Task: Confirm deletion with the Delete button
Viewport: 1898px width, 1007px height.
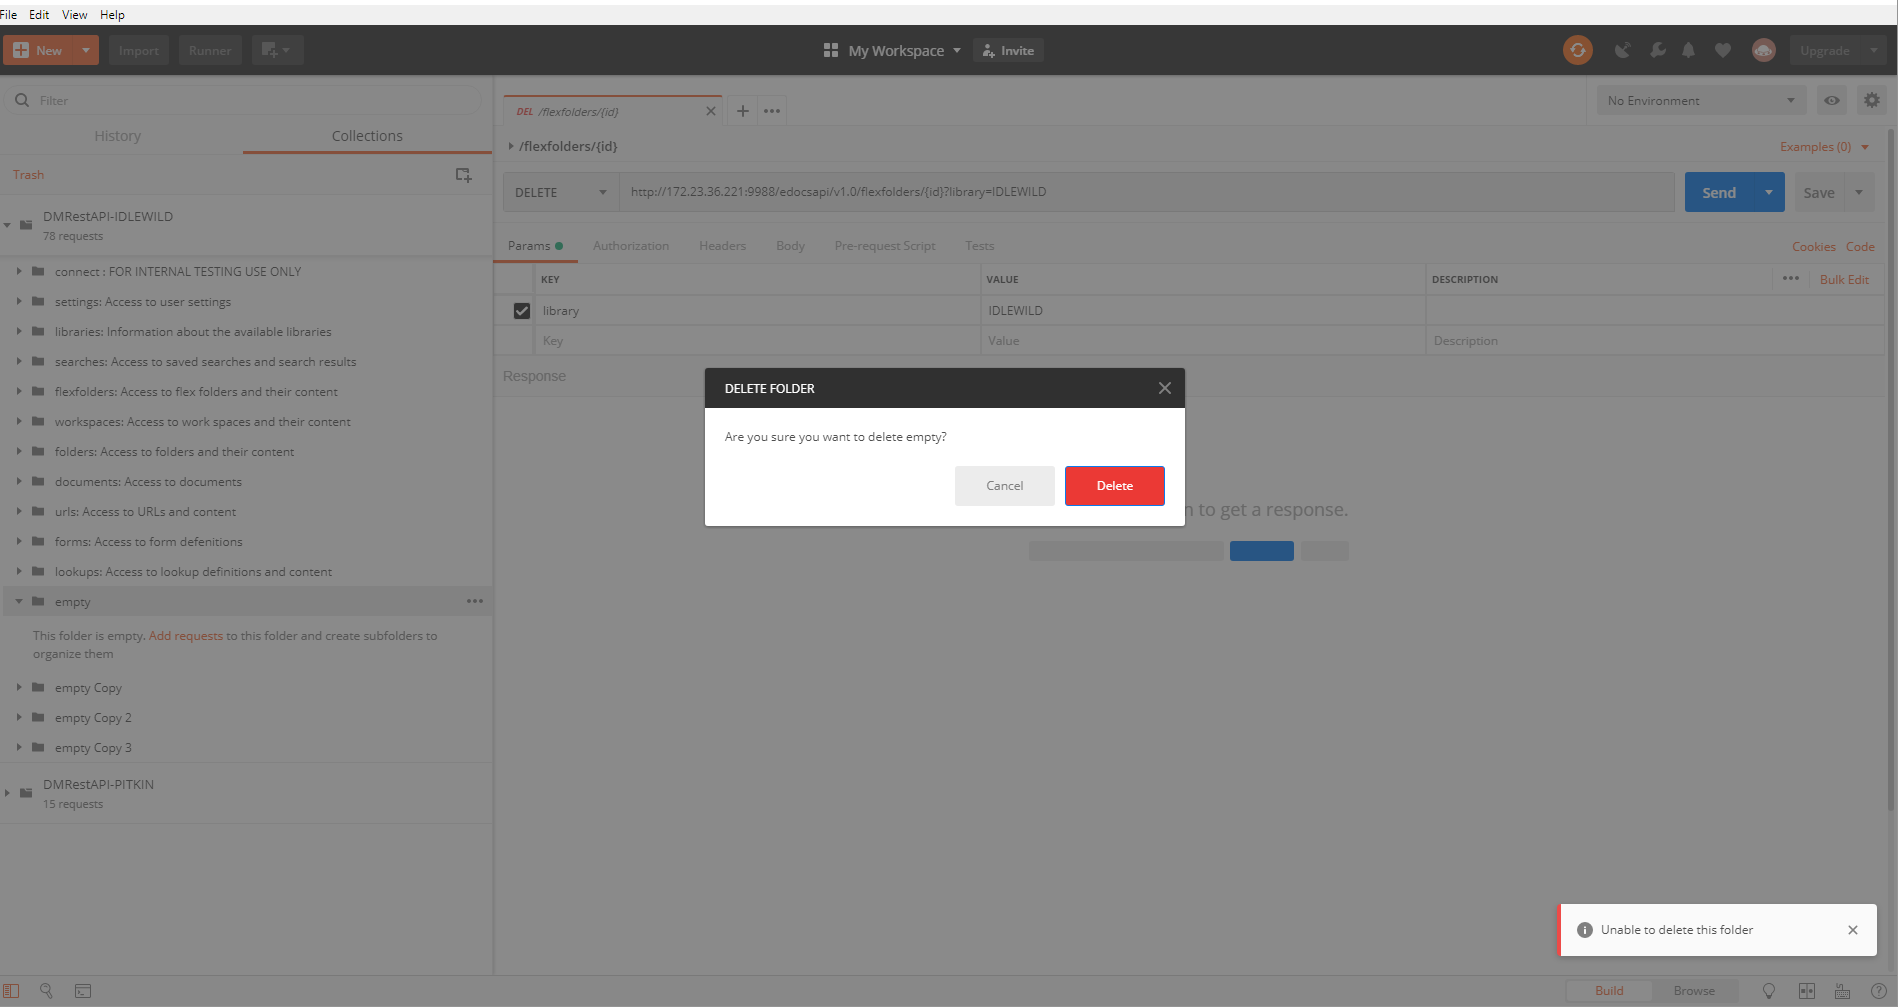Action: pyautogui.click(x=1114, y=485)
